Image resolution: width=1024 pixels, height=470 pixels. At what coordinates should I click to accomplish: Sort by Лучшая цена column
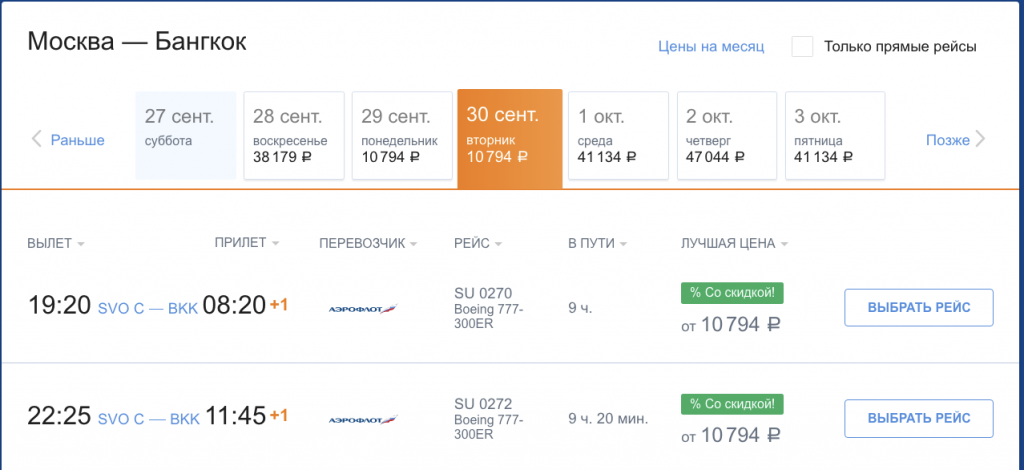734,243
